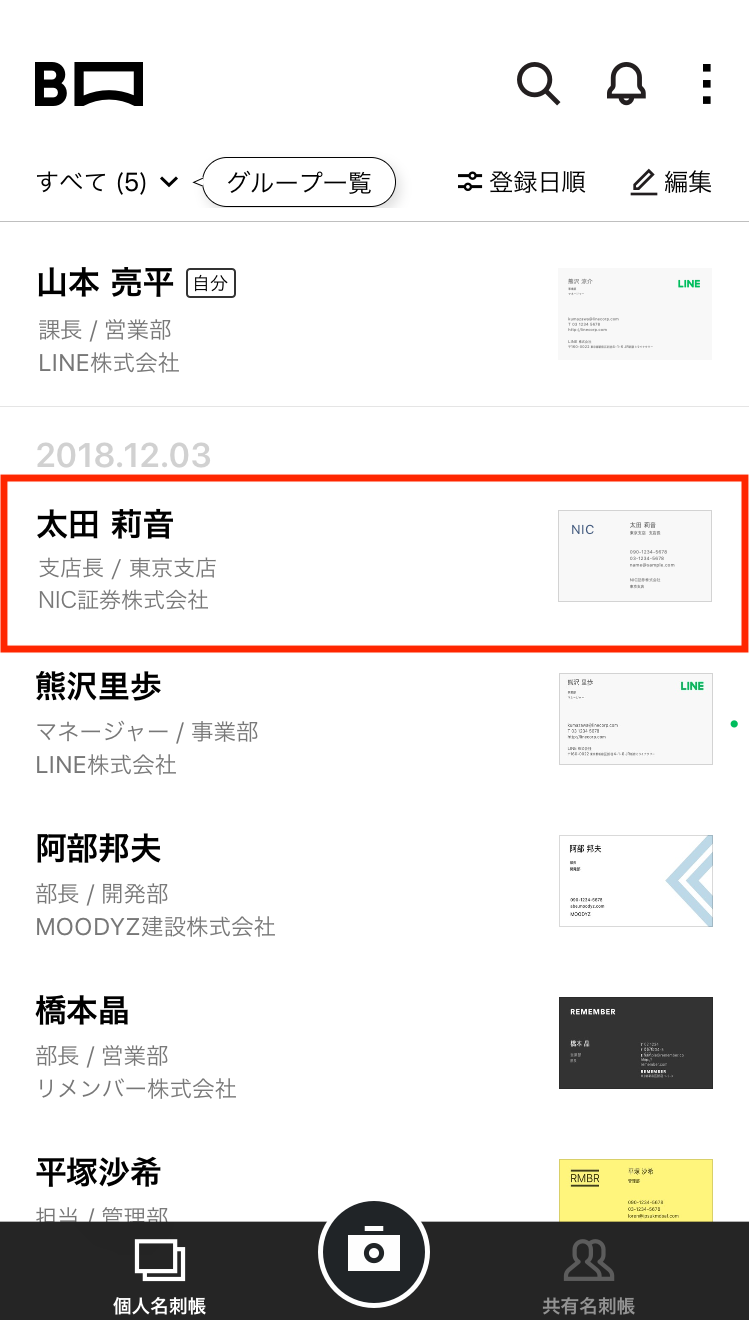Tap the camera scan button
Viewport: 750px width, 1320px height.
(x=374, y=1251)
